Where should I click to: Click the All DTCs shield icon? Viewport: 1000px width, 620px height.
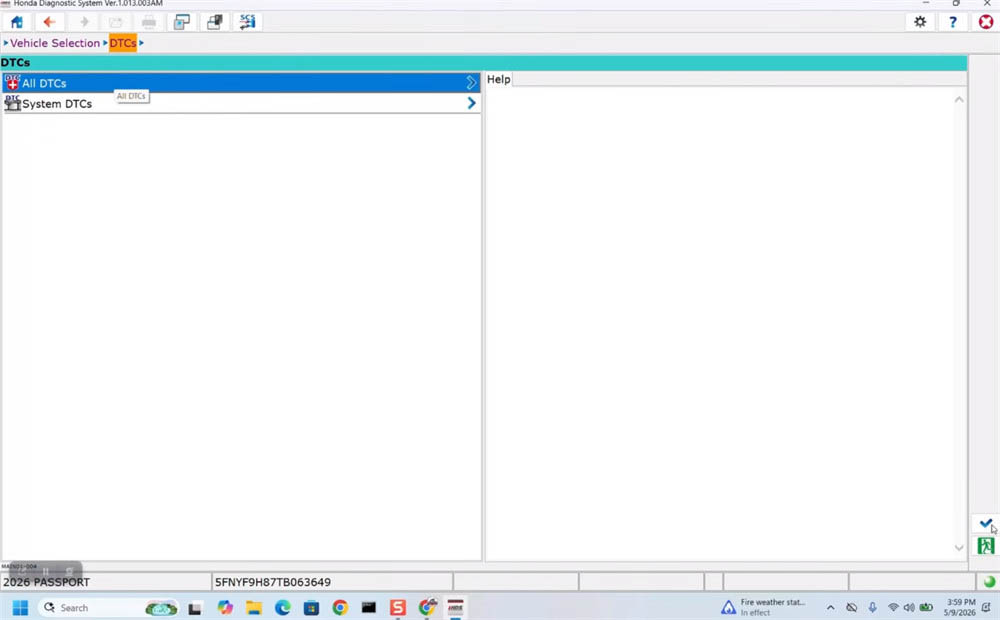pyautogui.click(x=12, y=82)
